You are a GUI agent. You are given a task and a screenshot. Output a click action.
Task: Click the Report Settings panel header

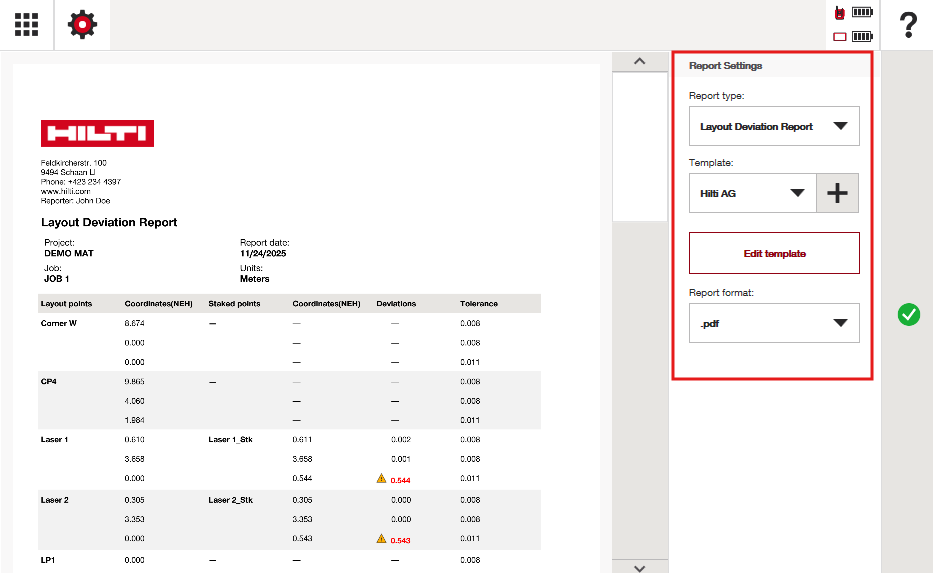tap(725, 66)
